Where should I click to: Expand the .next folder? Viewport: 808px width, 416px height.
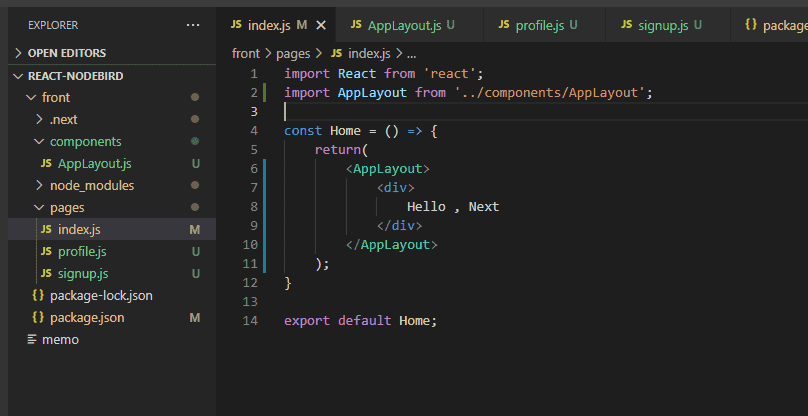(112, 120)
